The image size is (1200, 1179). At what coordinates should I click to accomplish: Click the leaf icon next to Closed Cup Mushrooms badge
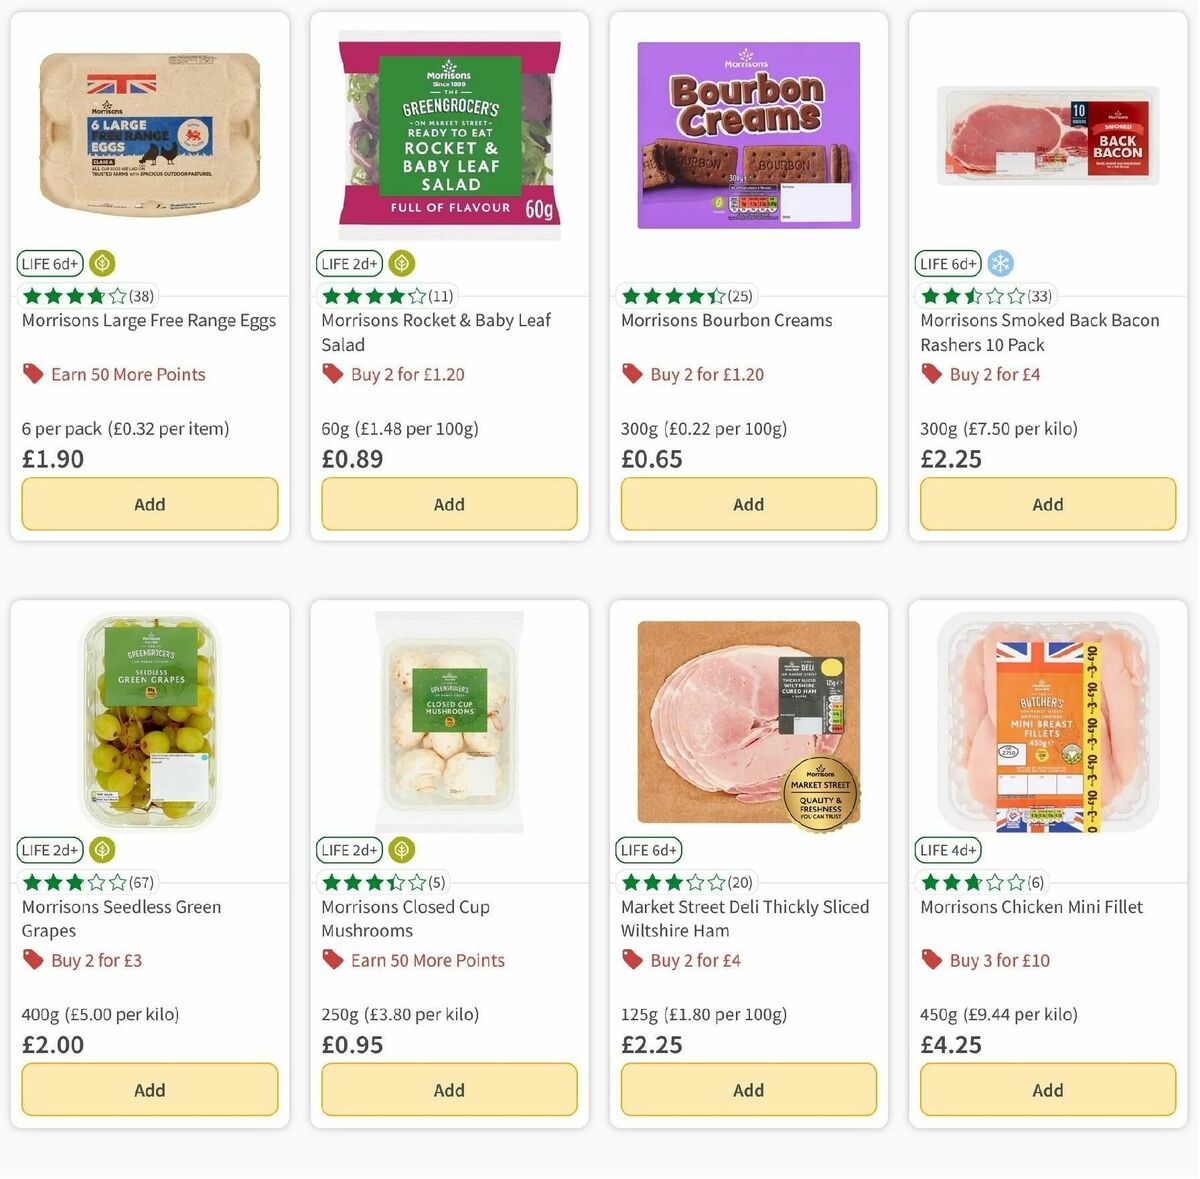click(x=401, y=850)
